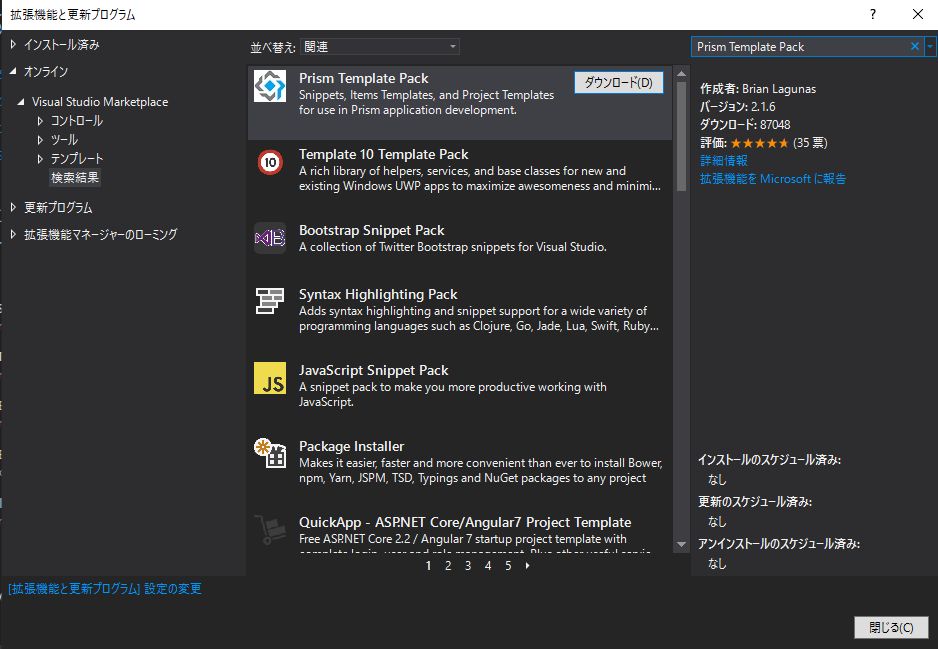Viewport: 938px width, 649px height.
Task: Close the dialog with 閉じる(C)
Action: tap(891, 627)
